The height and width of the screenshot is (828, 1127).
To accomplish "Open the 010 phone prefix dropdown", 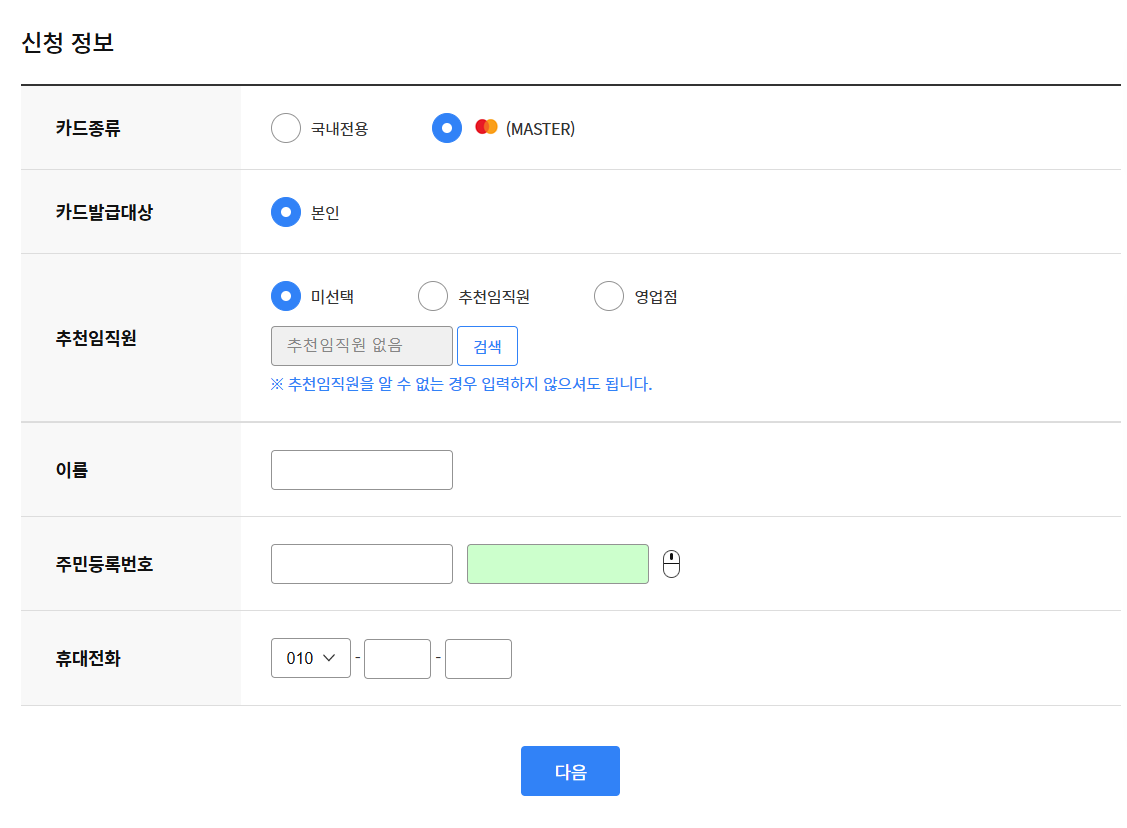I will 310,658.
